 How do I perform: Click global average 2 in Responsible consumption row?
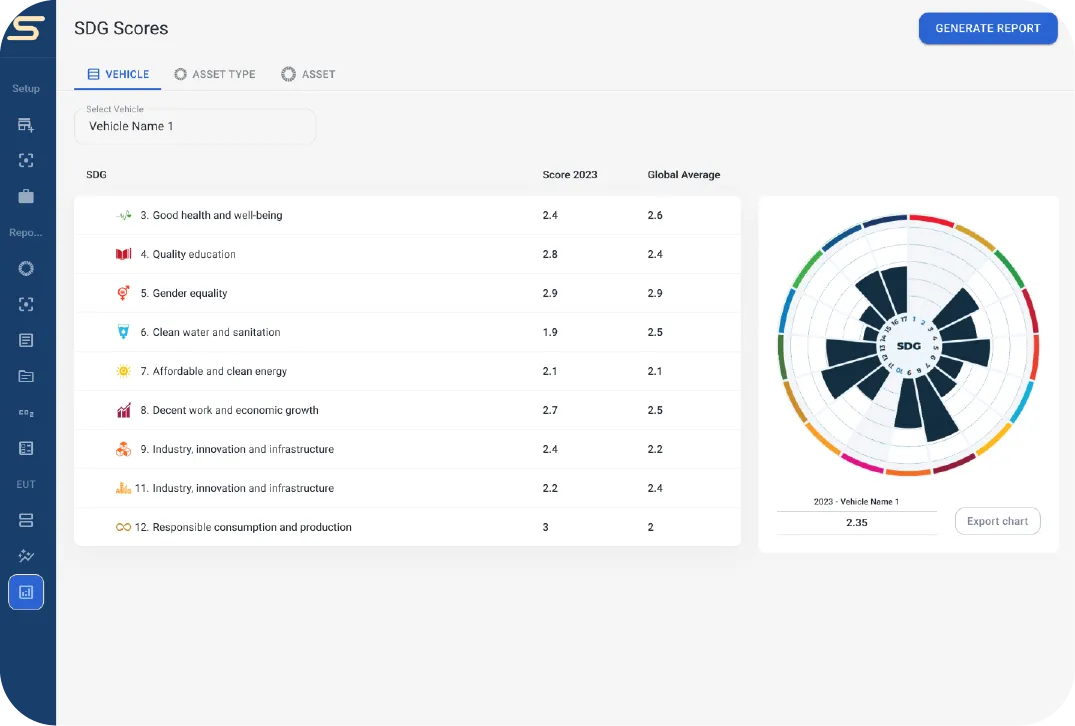click(x=651, y=527)
